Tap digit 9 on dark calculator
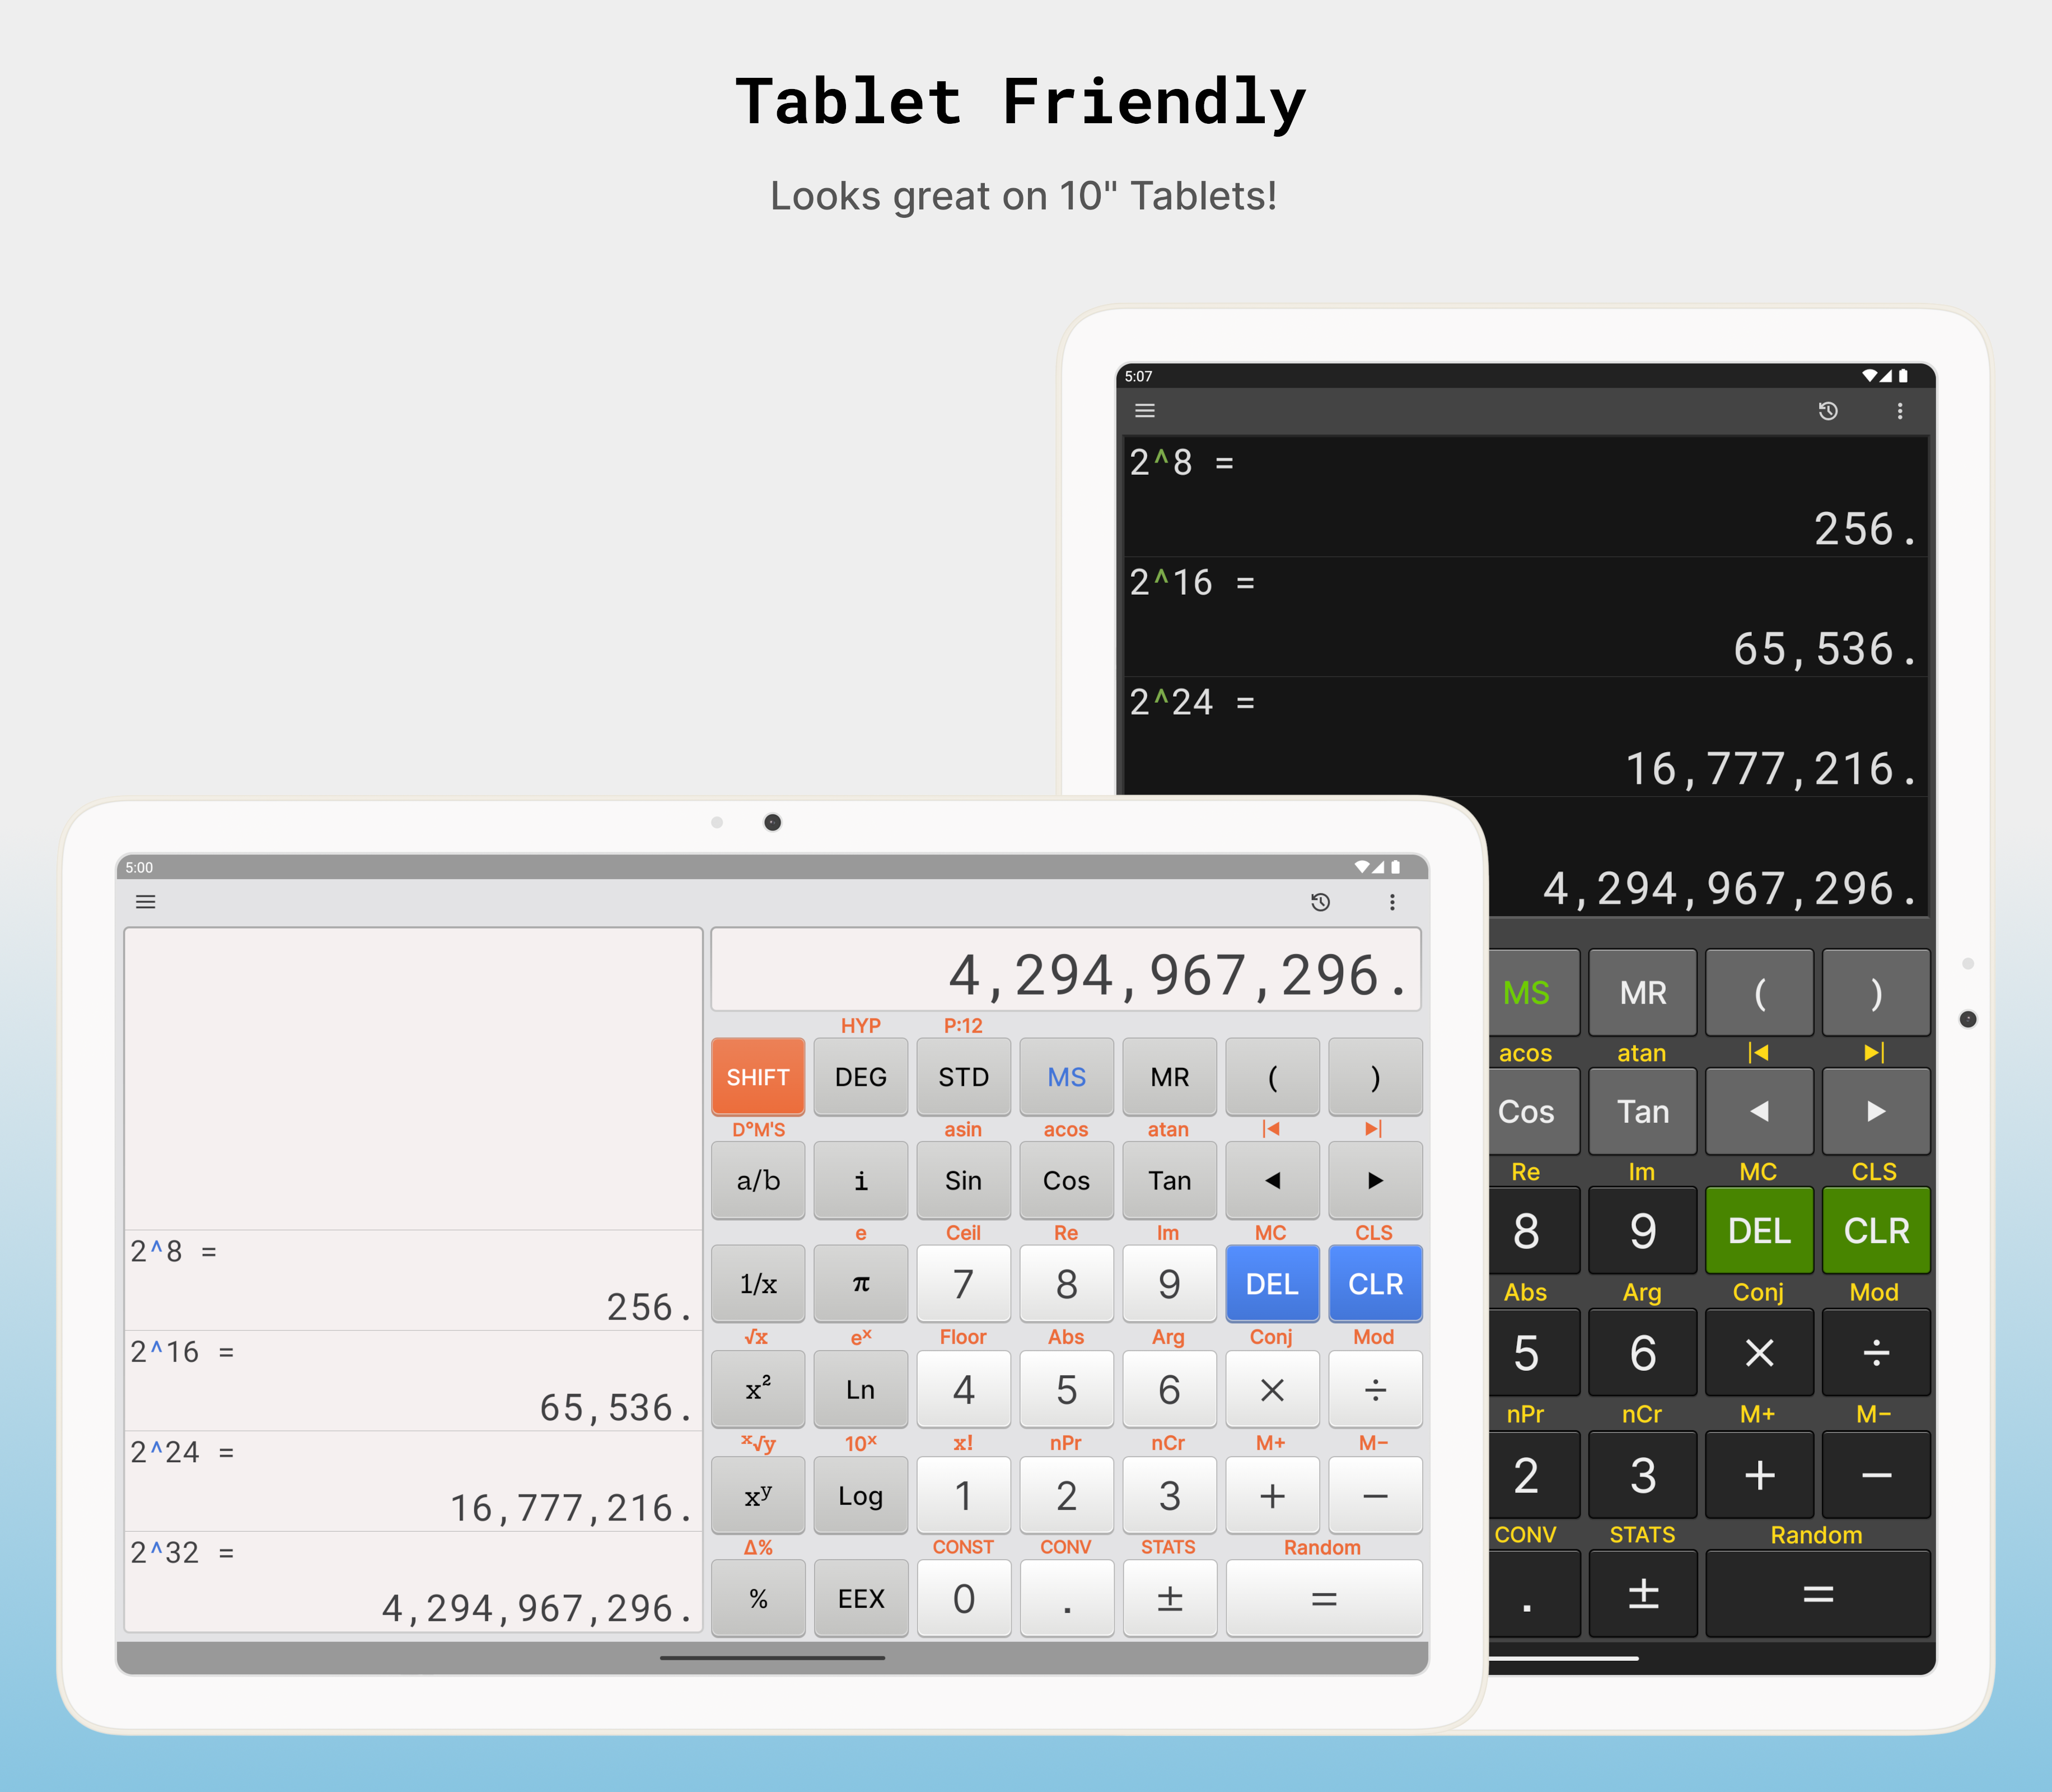Viewport: 2052px width, 1792px height. (1643, 1231)
